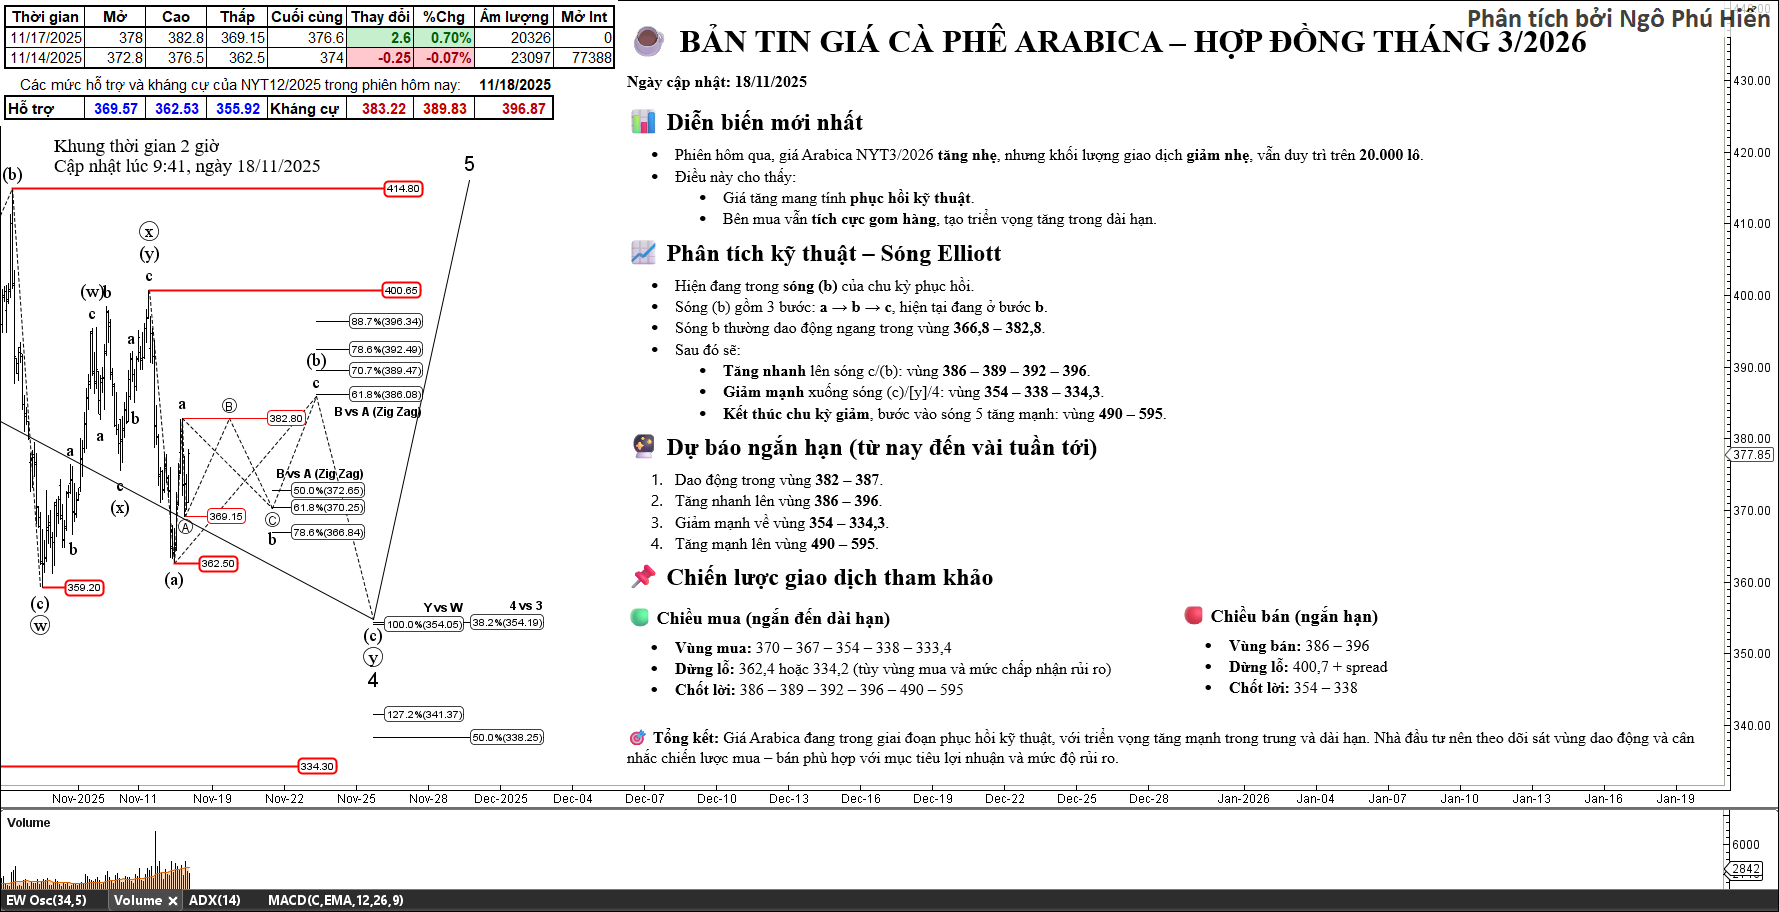
Task: Select the MACD(C,EMA,12,26,9) tab
Action: click(x=335, y=901)
